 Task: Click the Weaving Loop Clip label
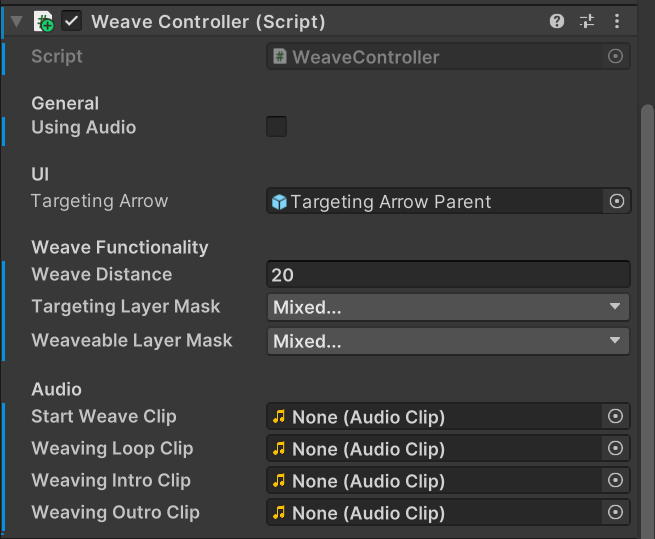point(112,449)
